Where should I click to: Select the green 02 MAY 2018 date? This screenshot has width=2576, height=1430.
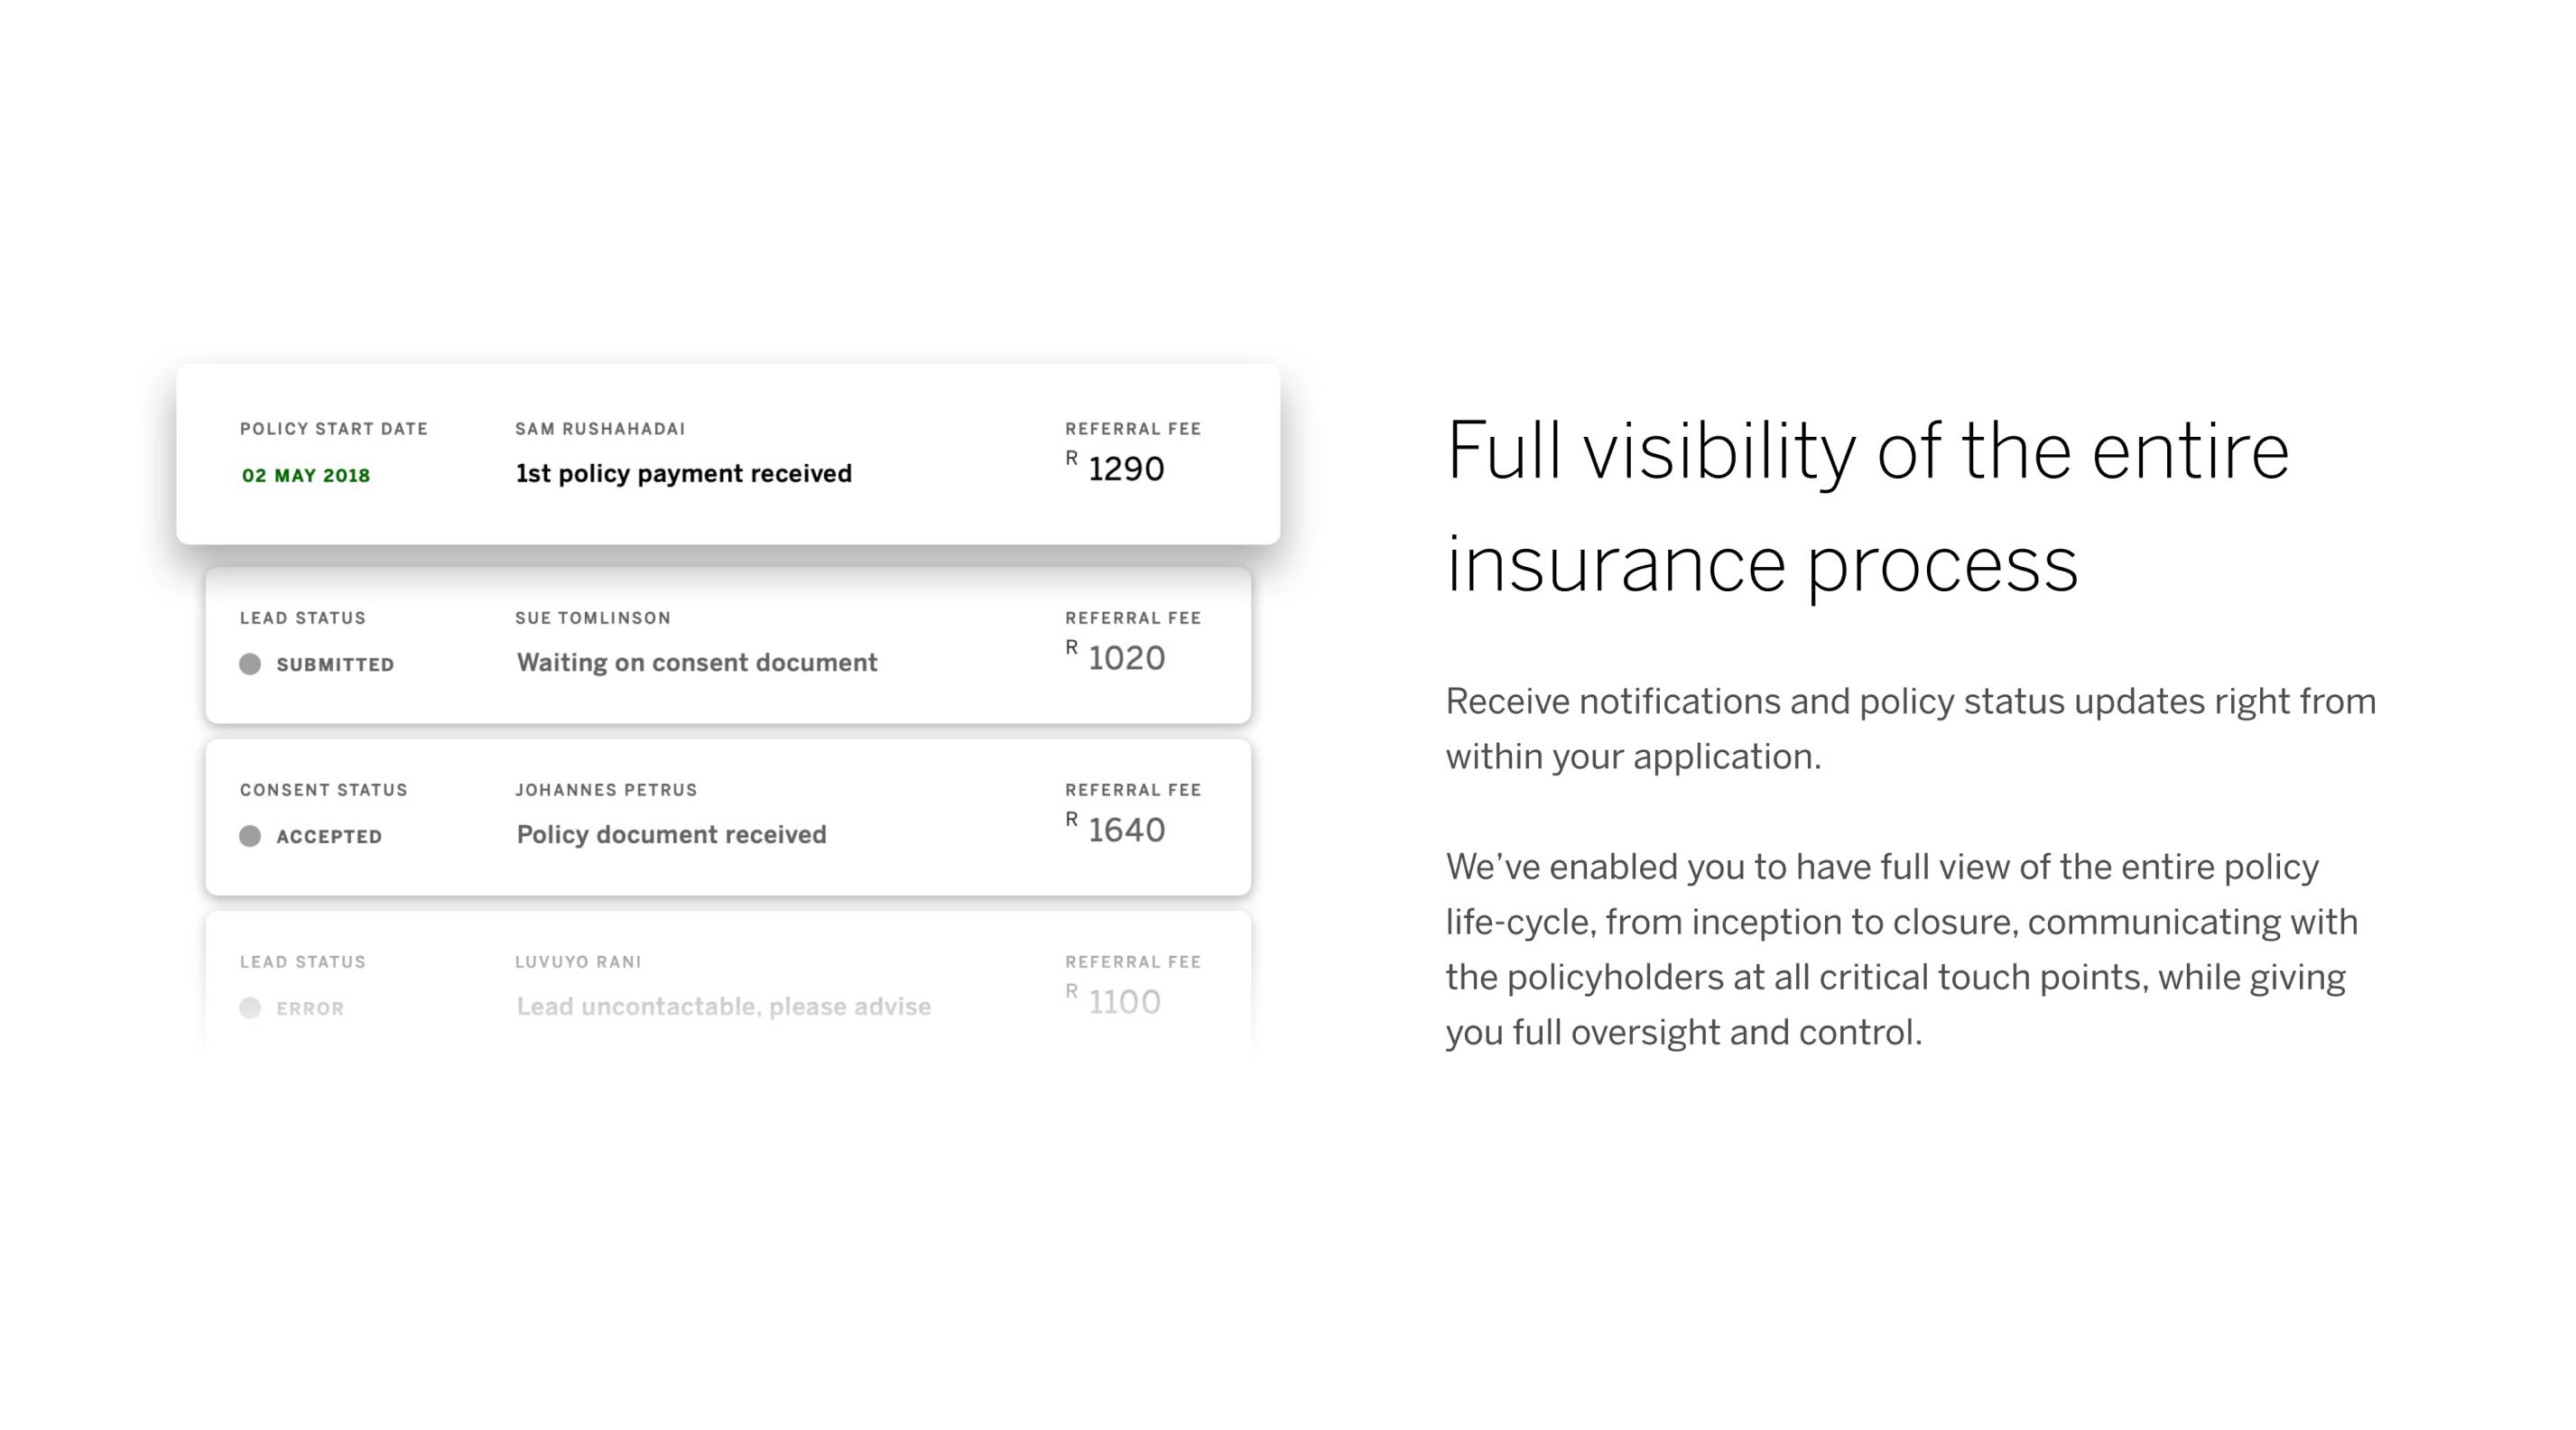click(306, 476)
